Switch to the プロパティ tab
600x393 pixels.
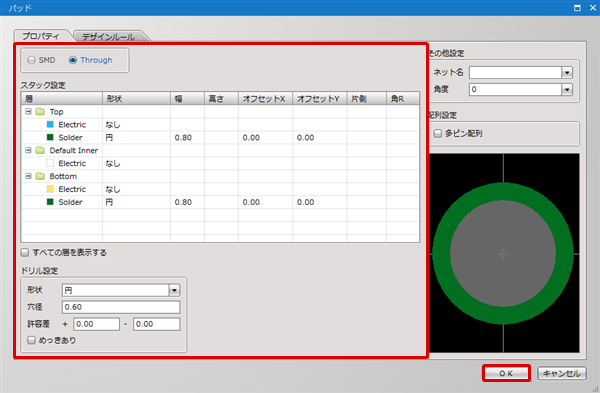41,36
